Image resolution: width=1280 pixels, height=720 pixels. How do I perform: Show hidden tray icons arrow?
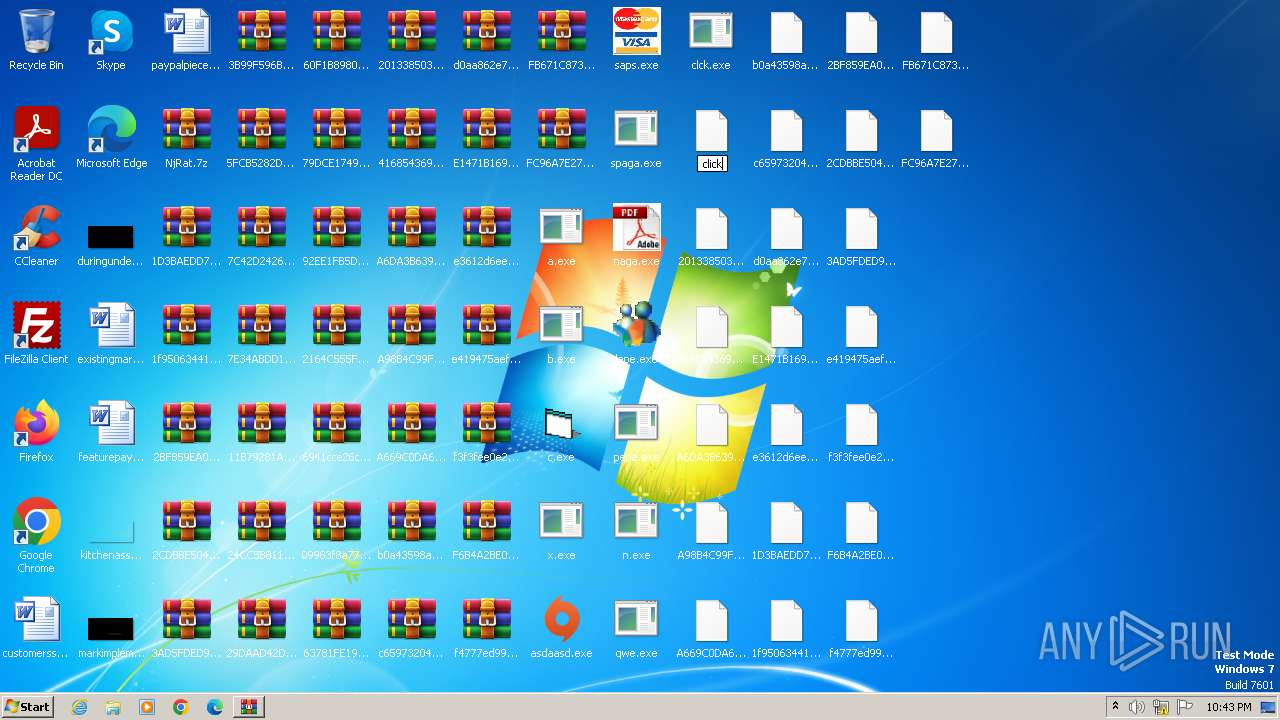tap(1115, 707)
